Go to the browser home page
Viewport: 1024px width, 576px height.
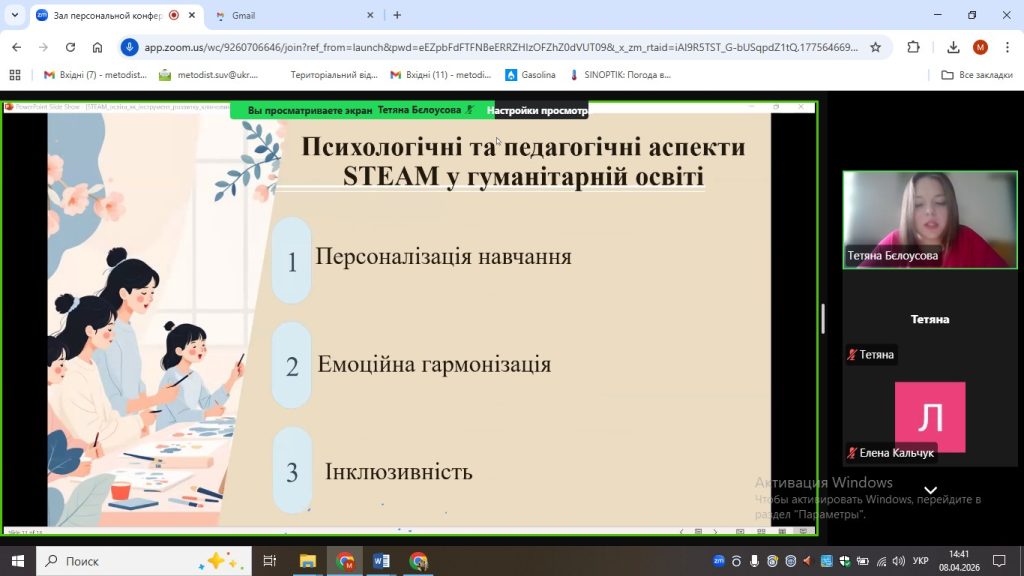(x=97, y=47)
